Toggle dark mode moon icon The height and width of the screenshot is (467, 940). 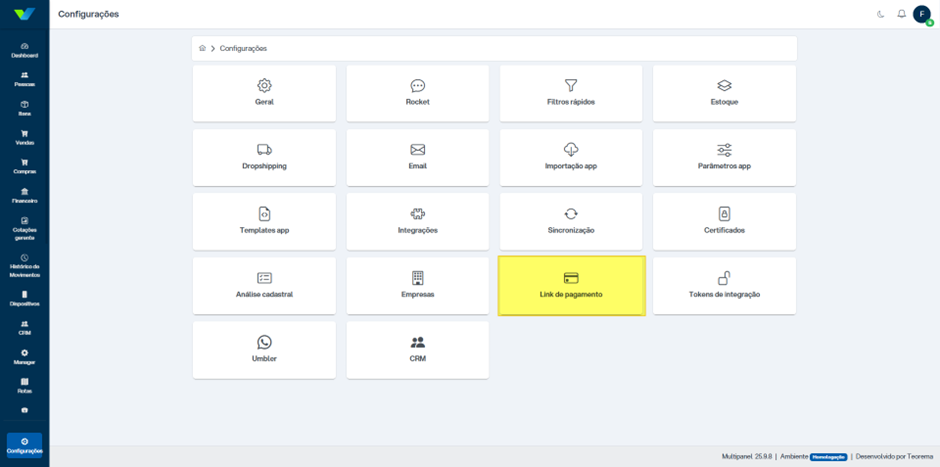point(881,14)
